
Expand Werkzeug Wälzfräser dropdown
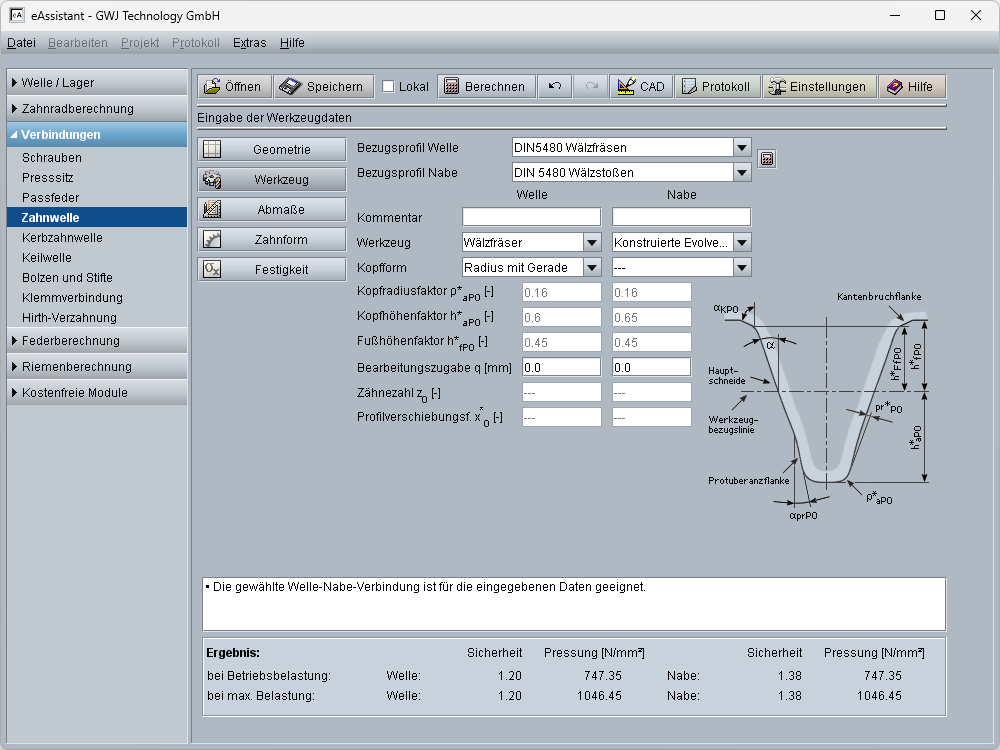click(591, 242)
